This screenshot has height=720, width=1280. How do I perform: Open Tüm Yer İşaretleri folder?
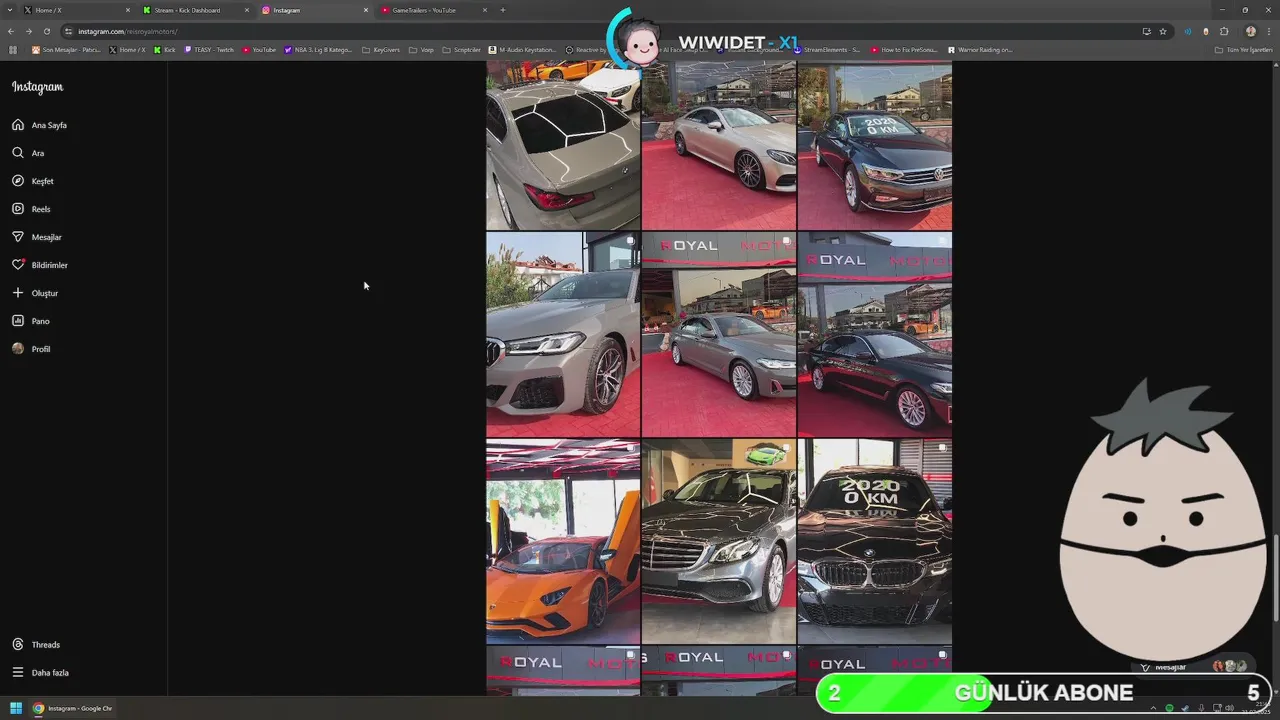coord(1243,49)
